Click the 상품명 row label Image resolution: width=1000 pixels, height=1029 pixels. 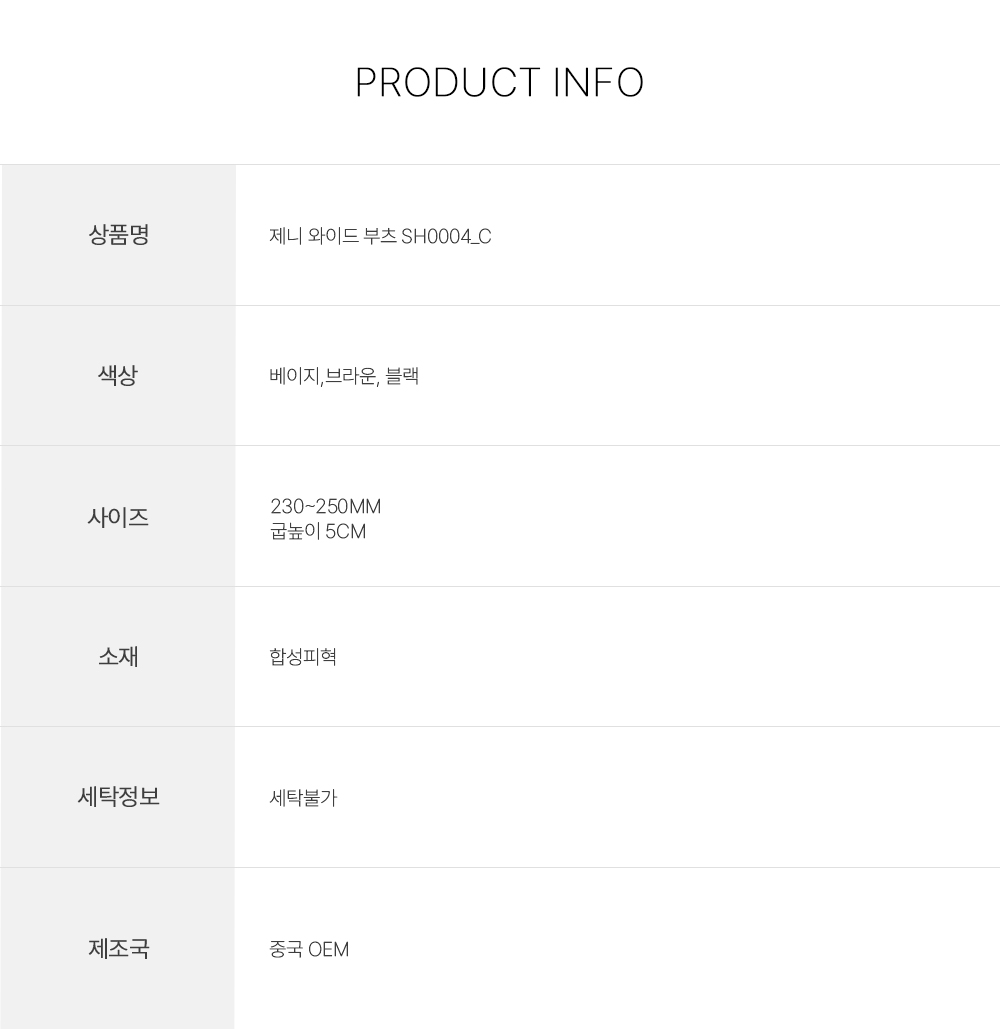[x=118, y=235]
